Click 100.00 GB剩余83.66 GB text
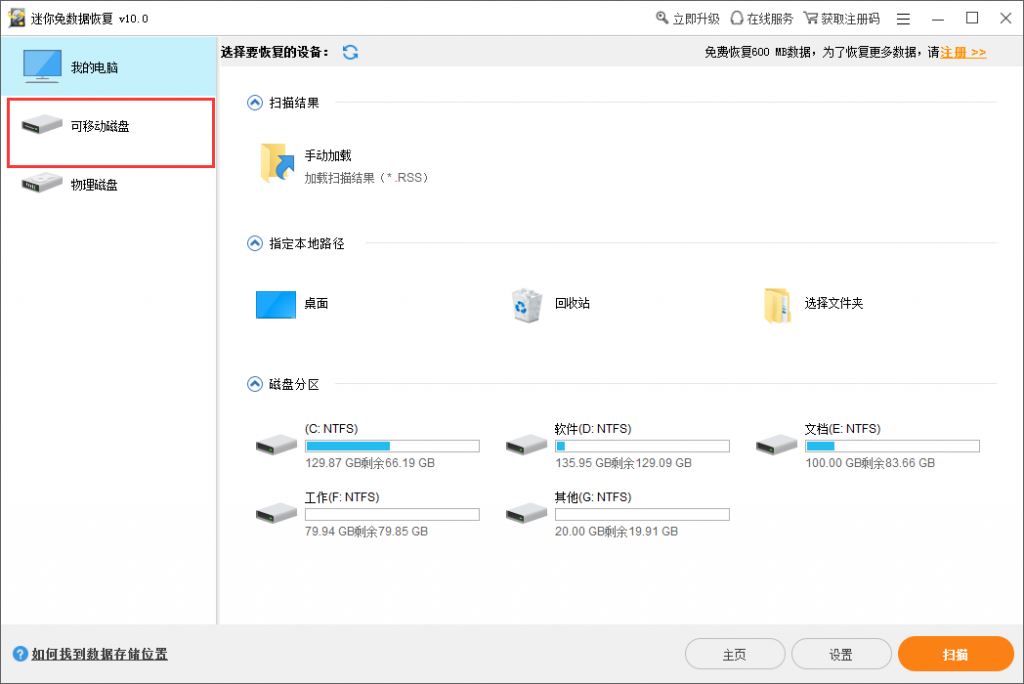The width and height of the screenshot is (1024, 684). click(x=870, y=463)
